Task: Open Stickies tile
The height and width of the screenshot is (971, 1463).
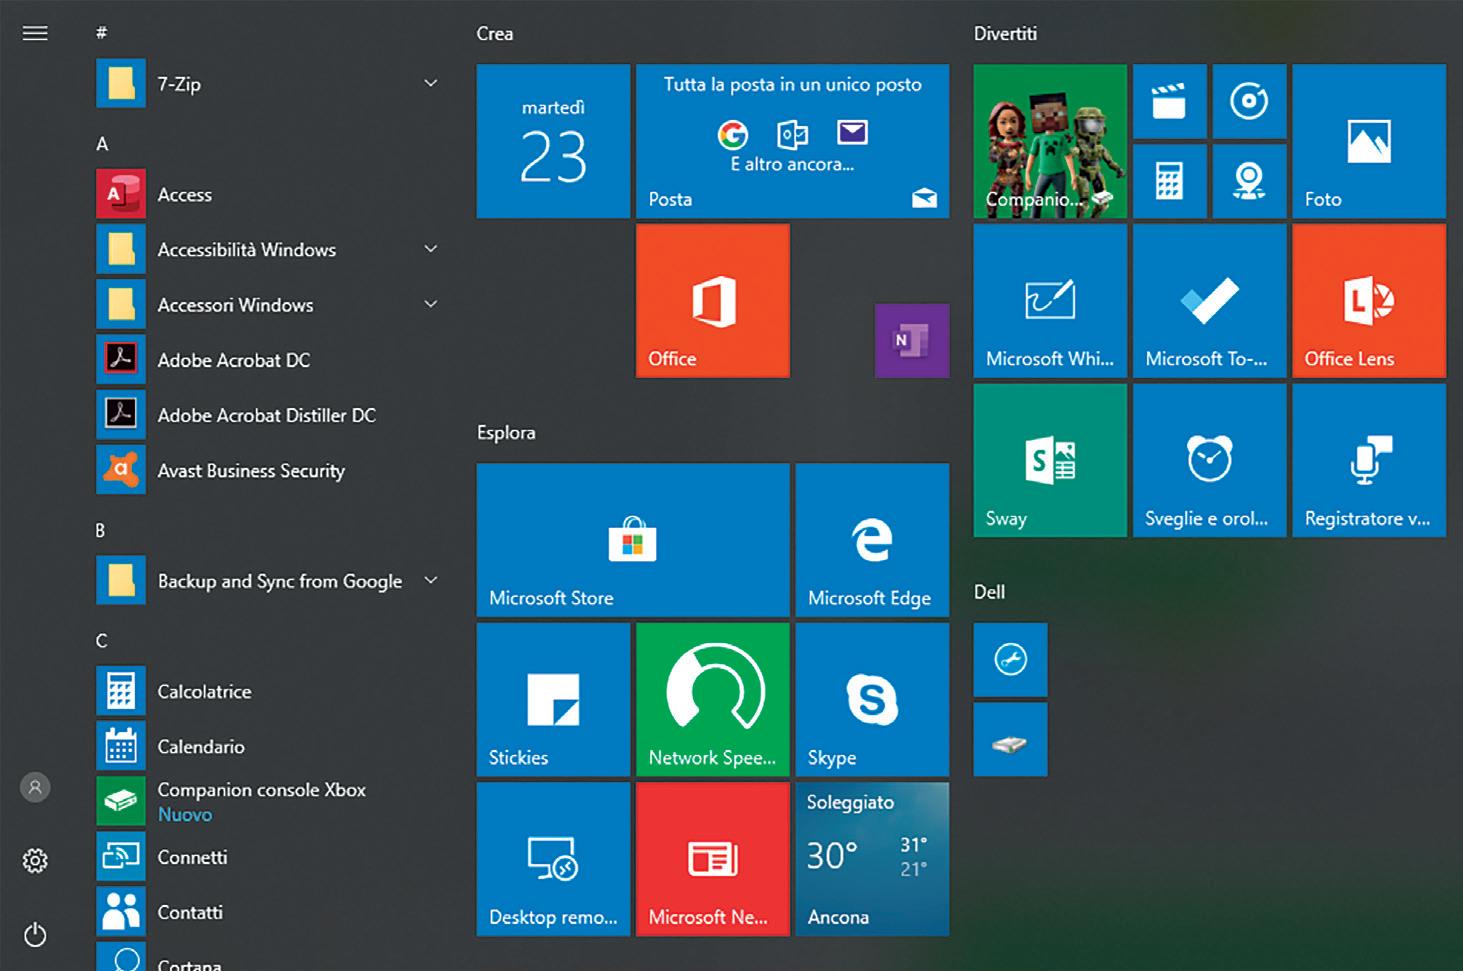Action: (553, 699)
